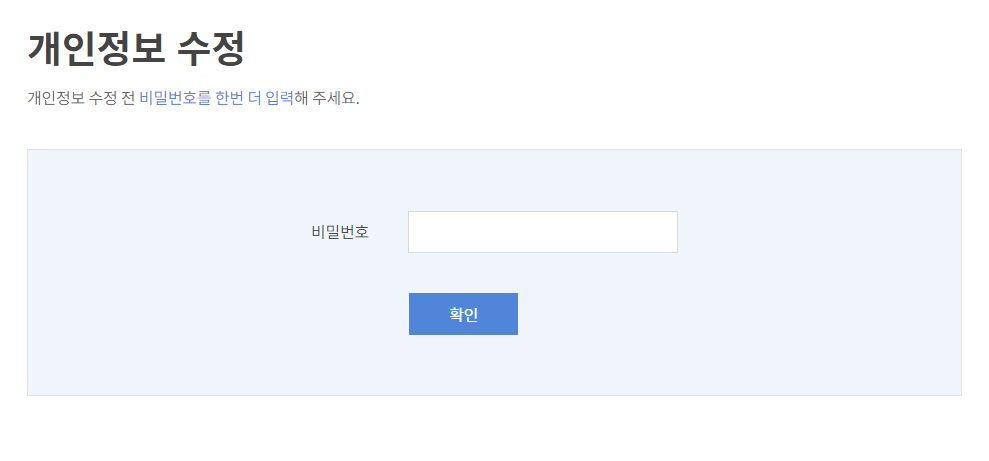The height and width of the screenshot is (461, 989).
Task: Focus the empty white password box
Action: coord(542,232)
